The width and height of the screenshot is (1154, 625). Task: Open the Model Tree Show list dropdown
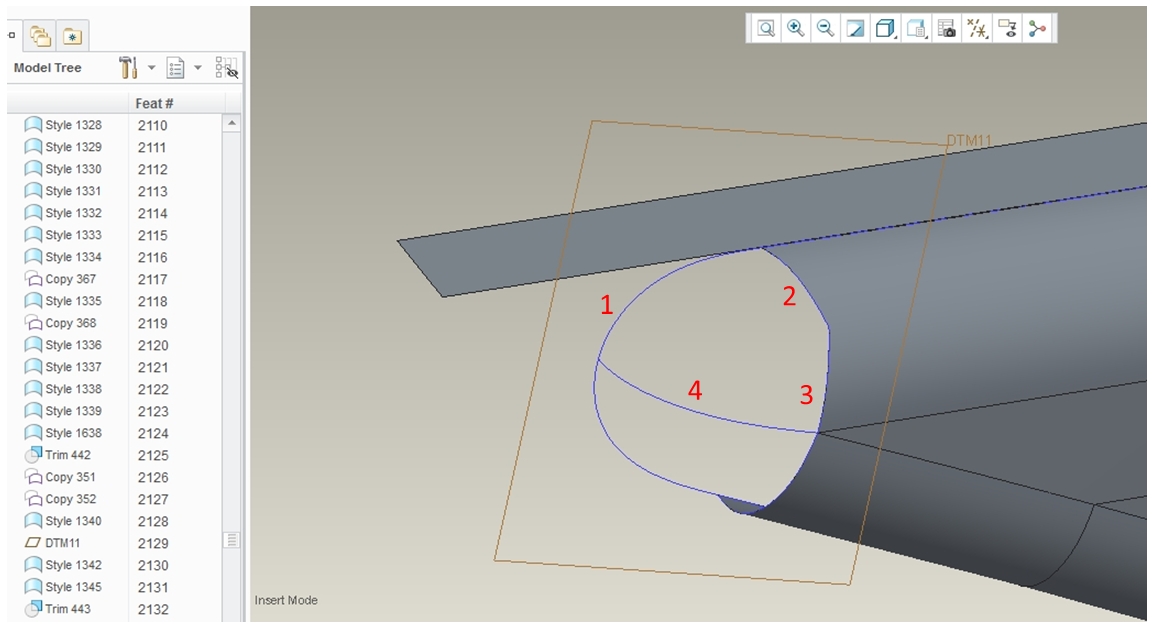[x=183, y=68]
